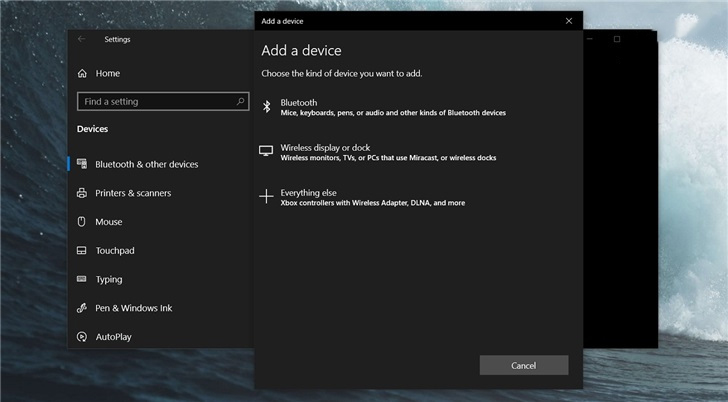
Task: Click the Bluetooth & other devices sidebar icon
Action: (x=82, y=163)
